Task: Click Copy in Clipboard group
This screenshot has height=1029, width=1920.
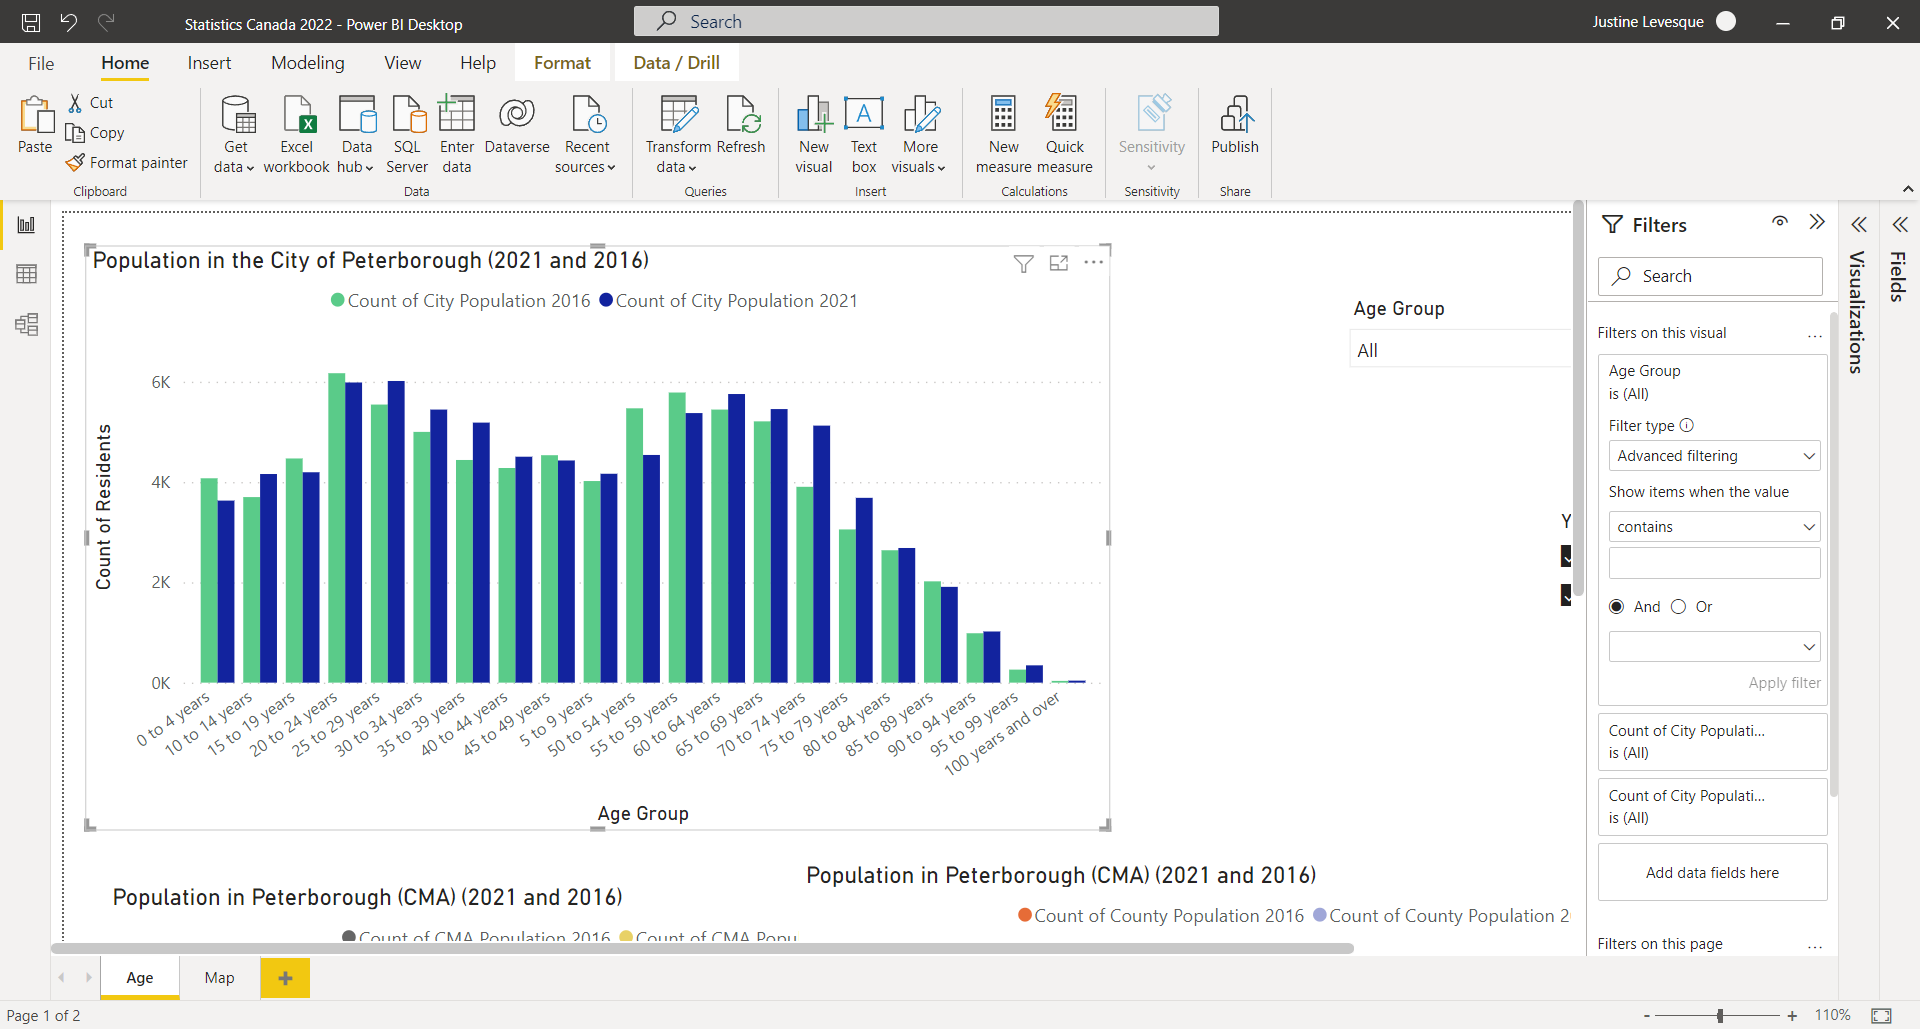Action: pos(96,132)
